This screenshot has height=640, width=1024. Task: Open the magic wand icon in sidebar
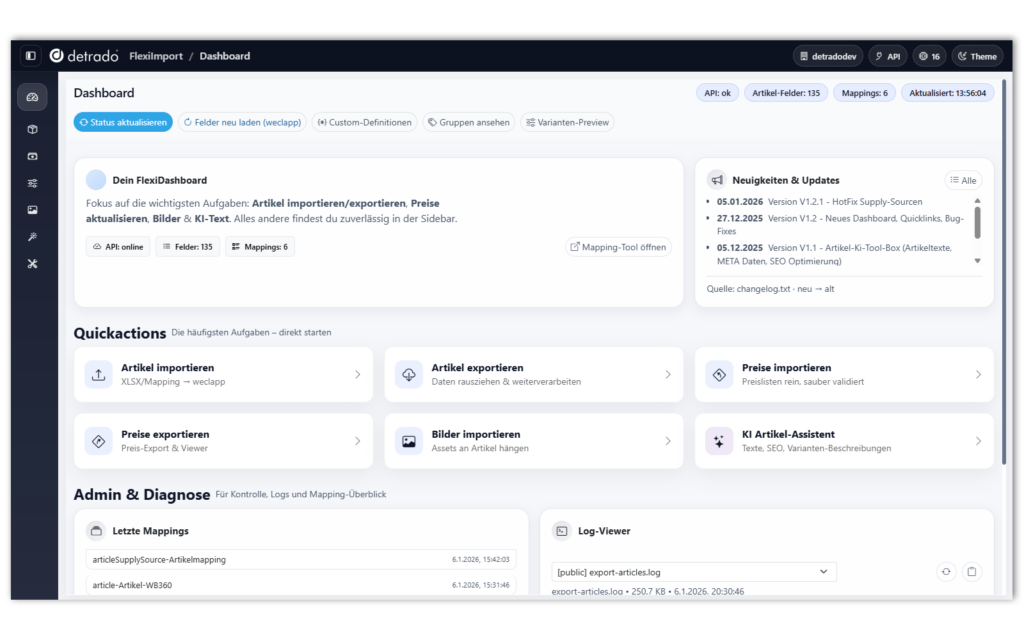tap(32, 237)
